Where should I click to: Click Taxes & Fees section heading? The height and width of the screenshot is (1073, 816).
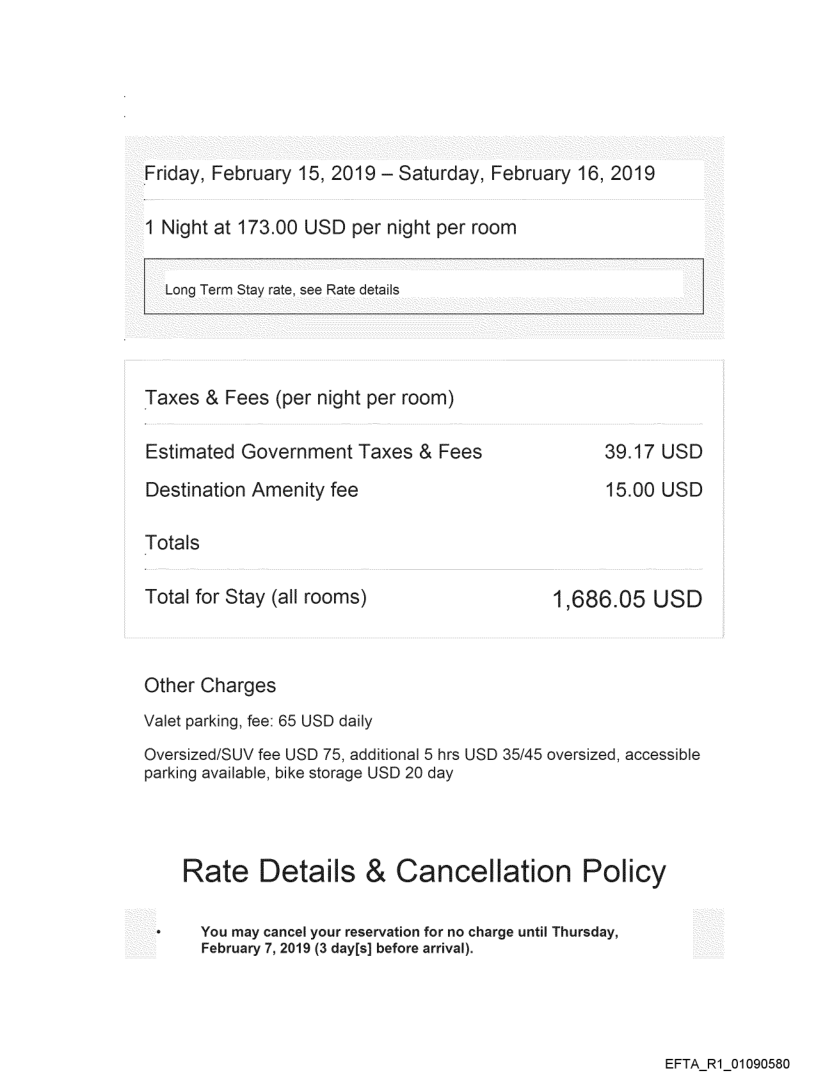300,399
